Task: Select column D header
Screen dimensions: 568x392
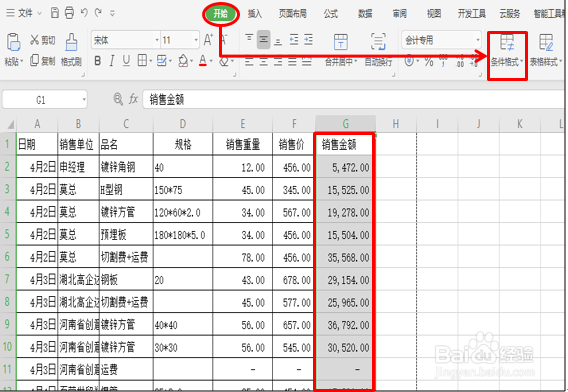Action: click(183, 124)
